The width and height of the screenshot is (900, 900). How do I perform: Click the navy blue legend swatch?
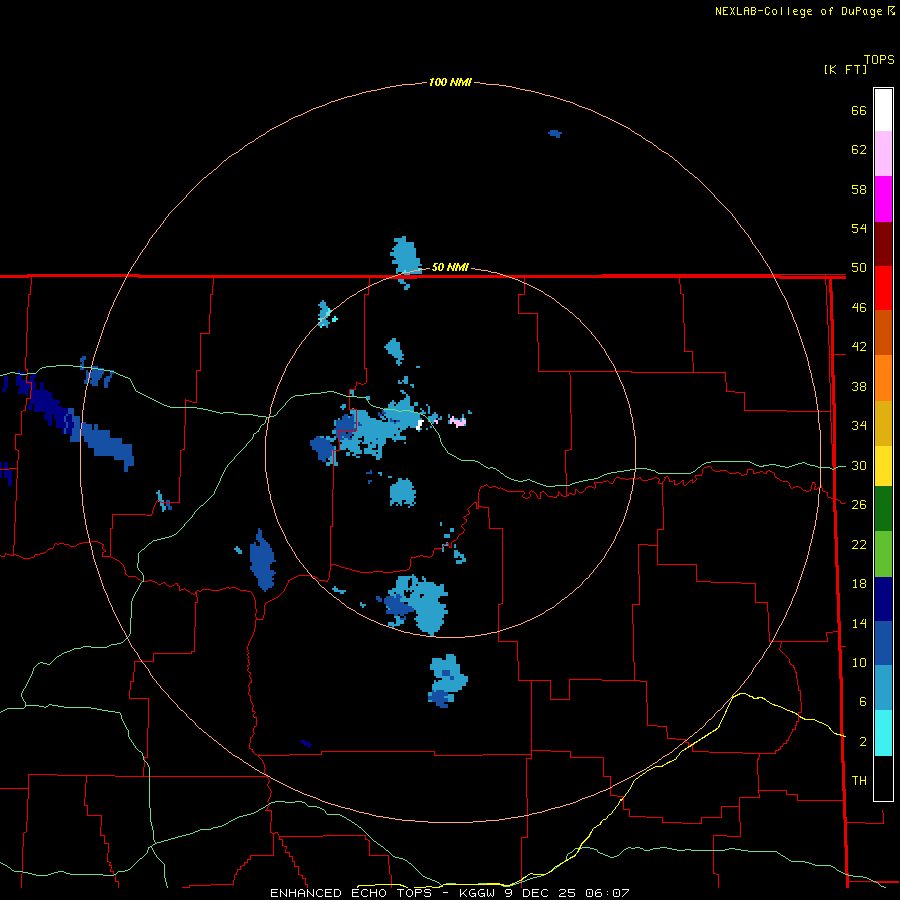coord(883,599)
